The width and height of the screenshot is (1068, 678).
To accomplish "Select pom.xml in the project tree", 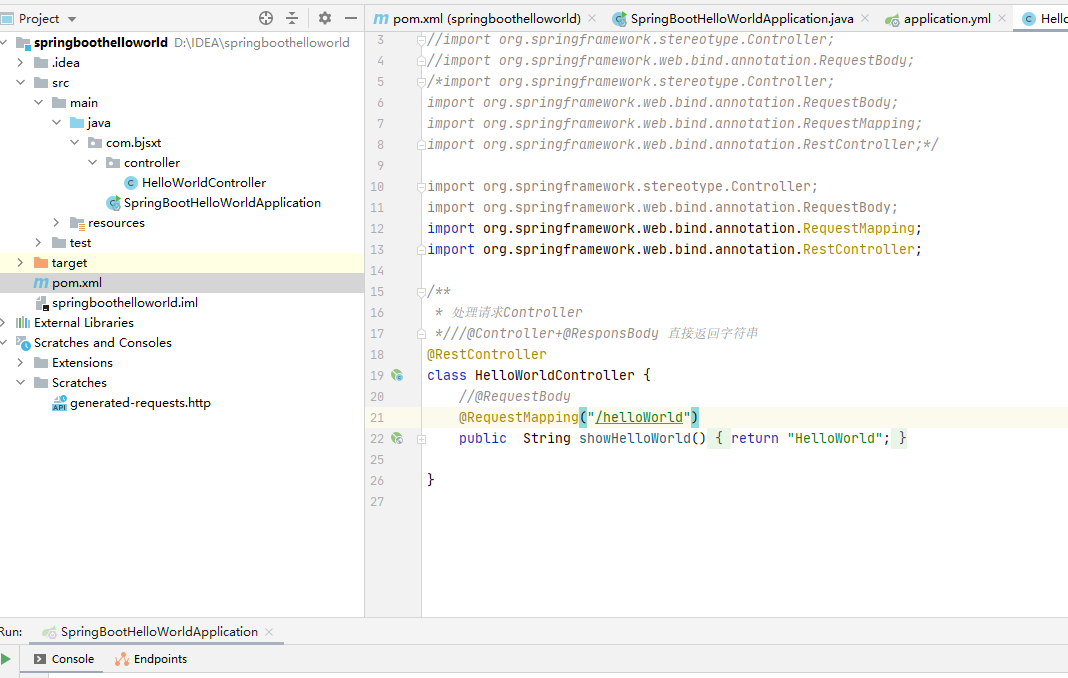I will coord(77,283).
